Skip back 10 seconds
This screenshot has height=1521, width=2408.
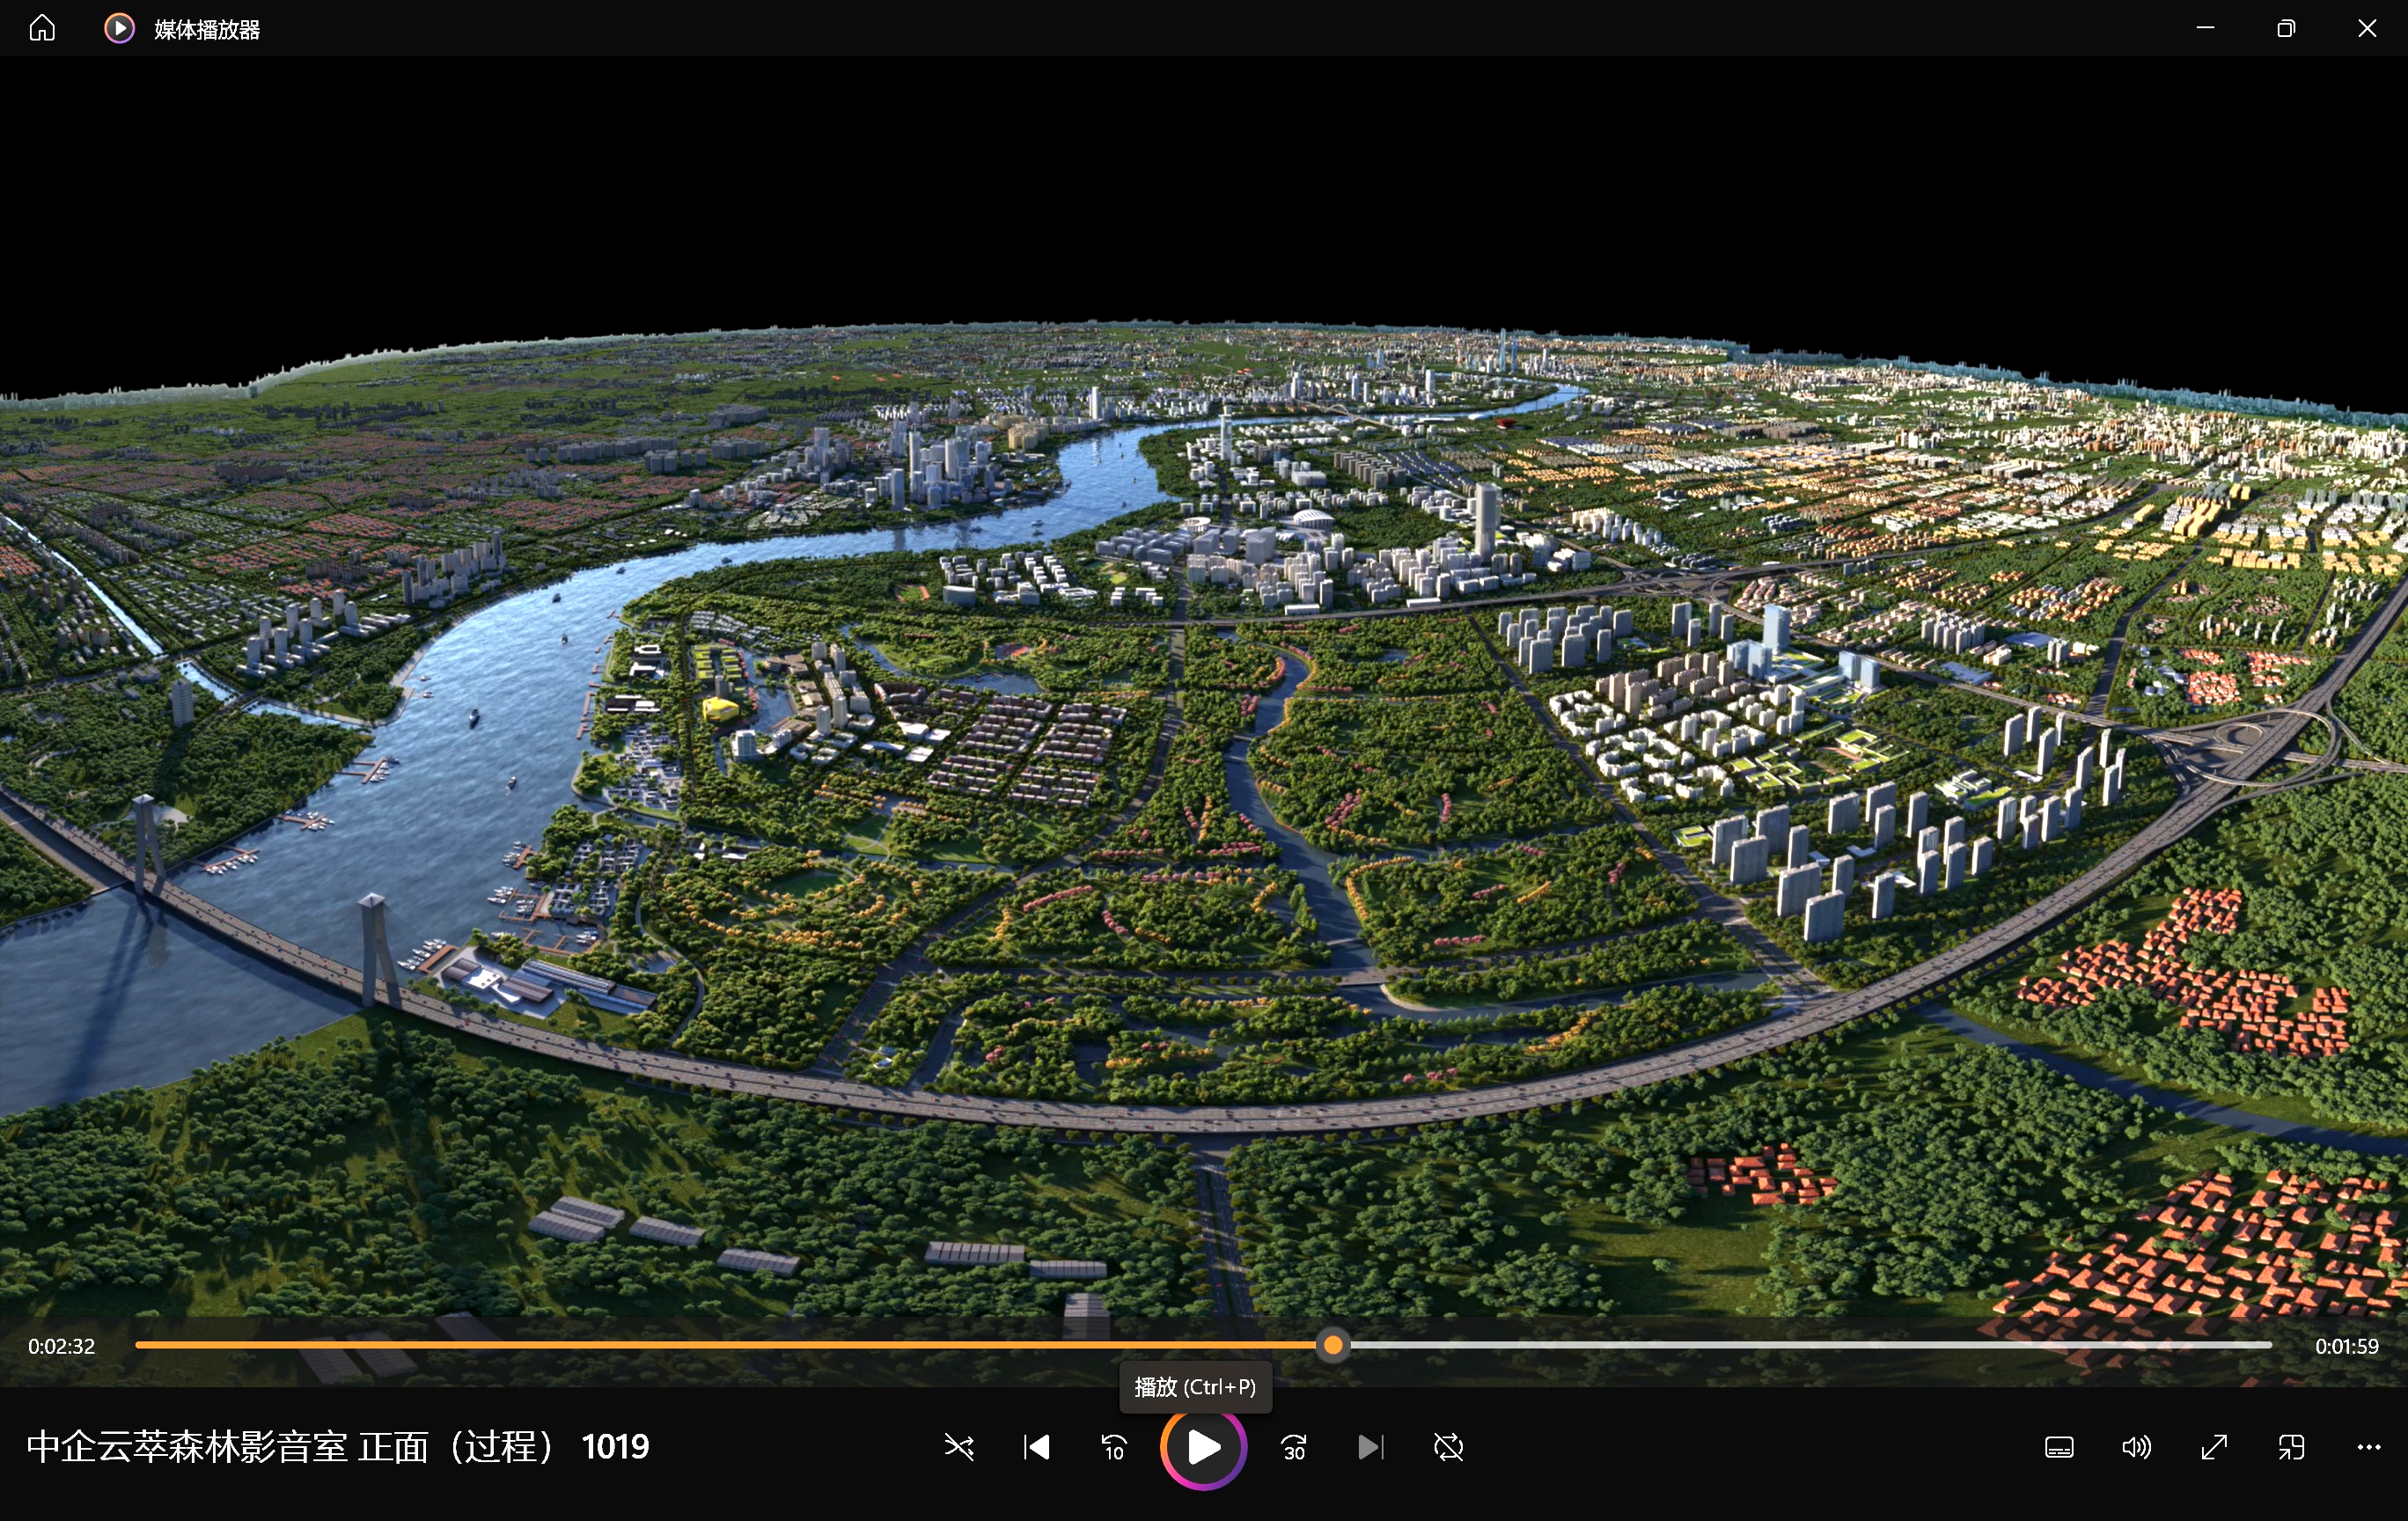point(1114,1446)
